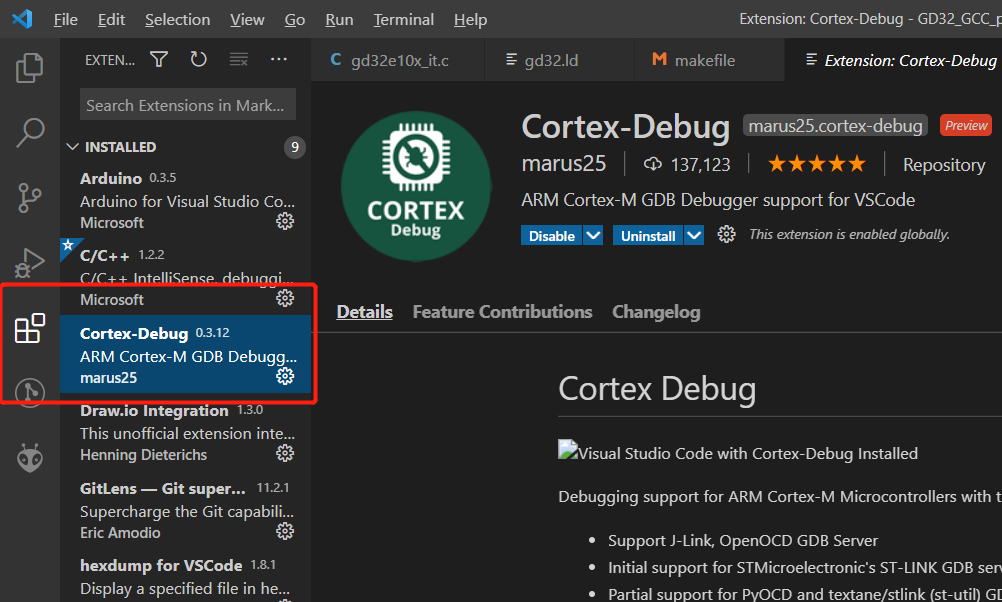Click the installed count badge 9
This screenshot has width=1002, height=602.
coord(295,147)
